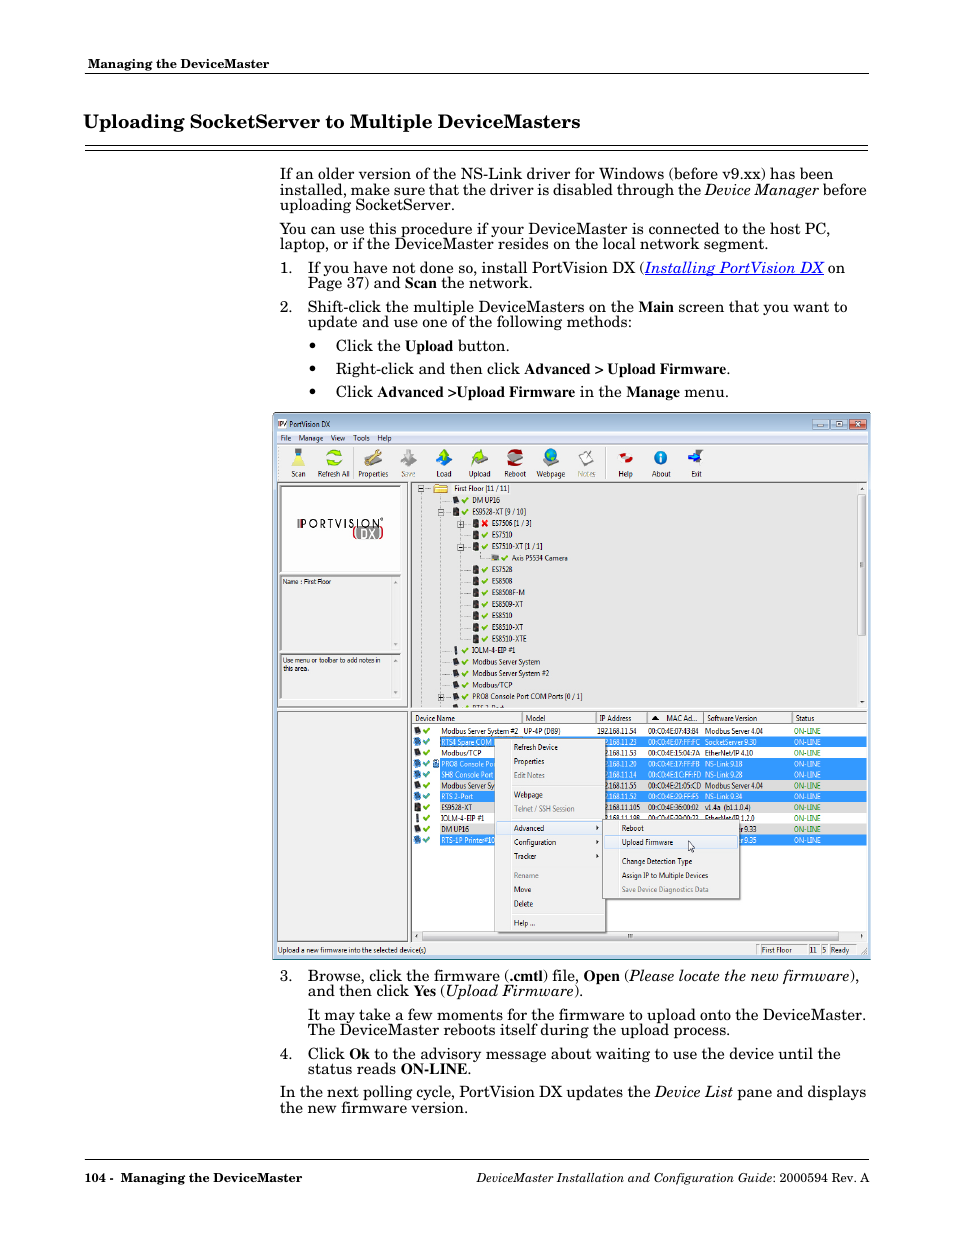The image size is (954, 1235).
Task: Click the device list horizontal scrollbar
Action: [630, 936]
